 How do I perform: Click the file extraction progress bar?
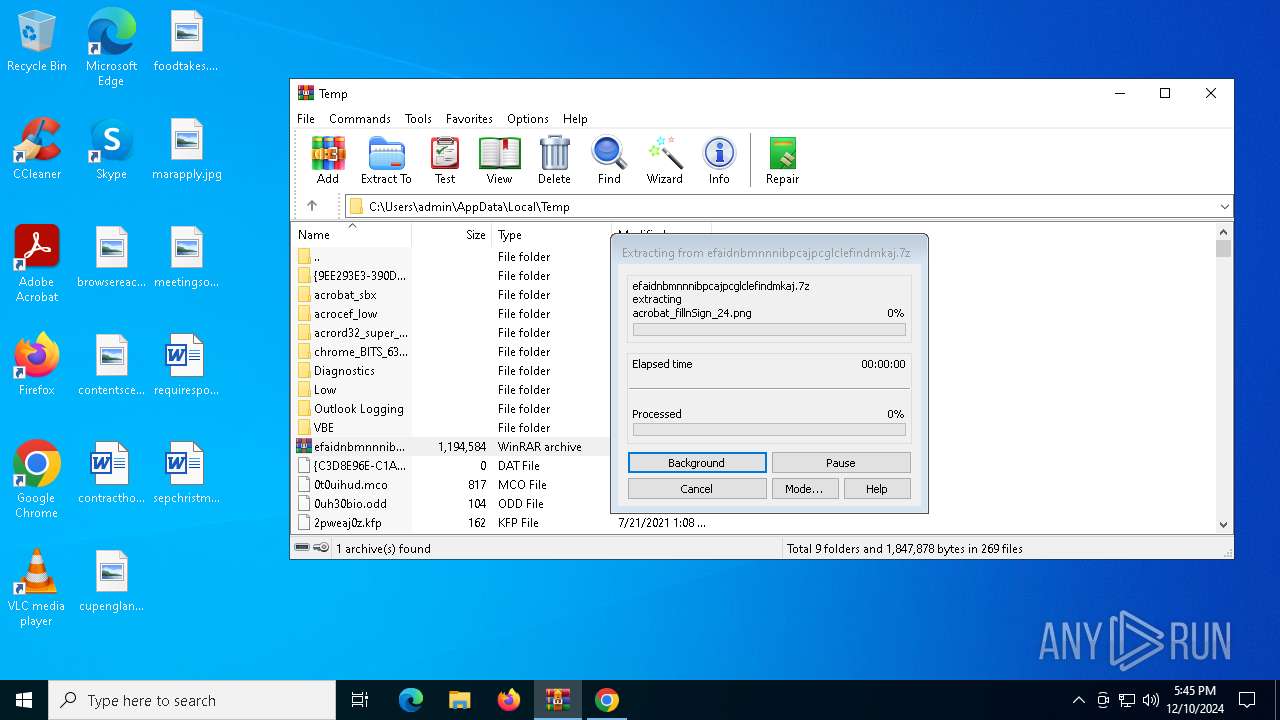click(769, 330)
